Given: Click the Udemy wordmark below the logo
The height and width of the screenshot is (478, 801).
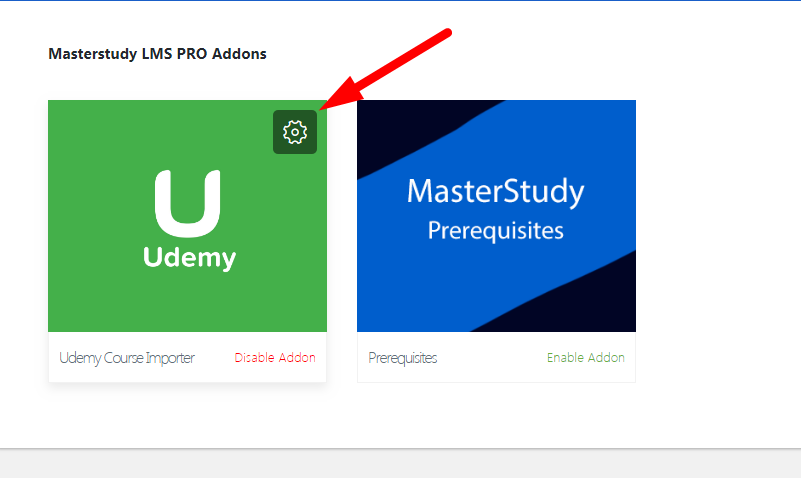Looking at the screenshot, I should pos(190,258).
